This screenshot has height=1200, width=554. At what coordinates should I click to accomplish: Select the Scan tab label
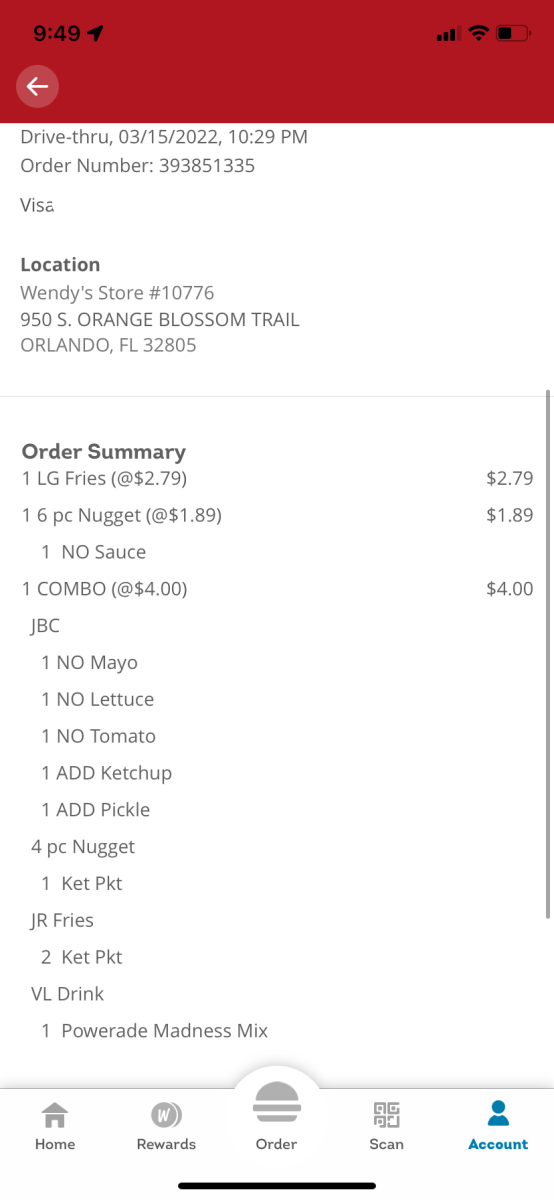click(387, 1144)
